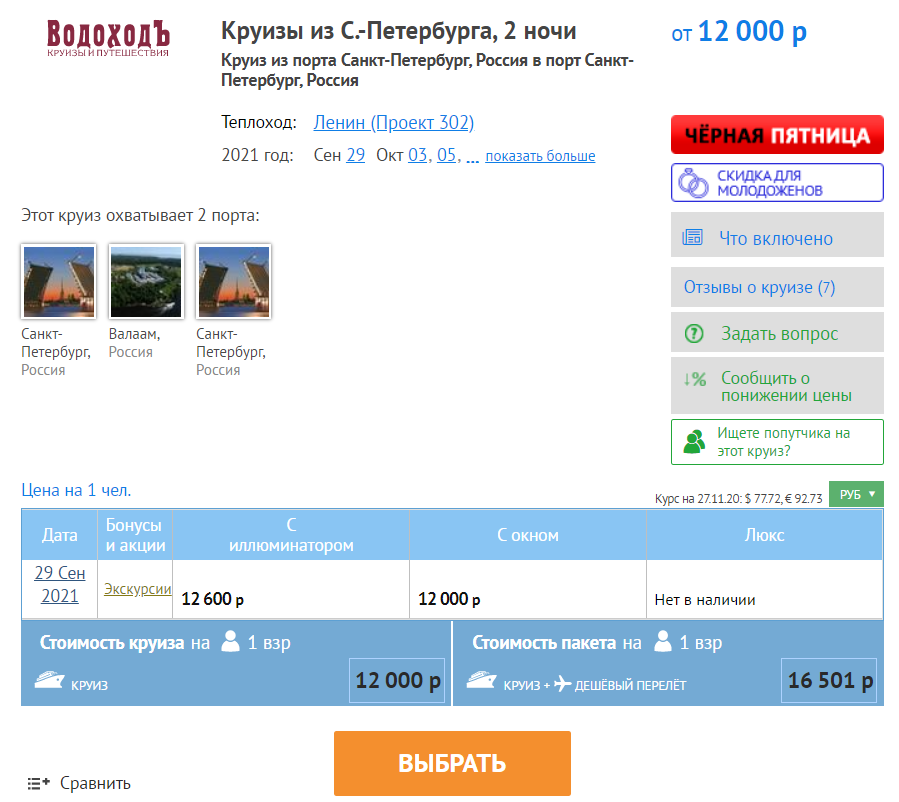Image resolution: width=899 pixels, height=802 pixels.
Task: Expand dates with показать больше
Action: (x=540, y=156)
